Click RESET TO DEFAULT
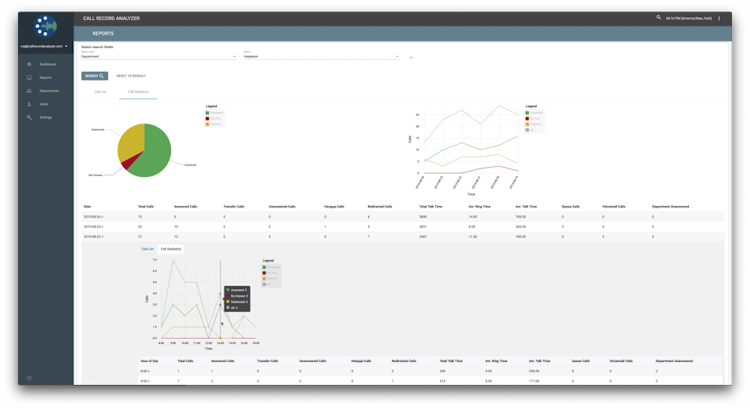The height and width of the screenshot is (409, 750). (131, 76)
